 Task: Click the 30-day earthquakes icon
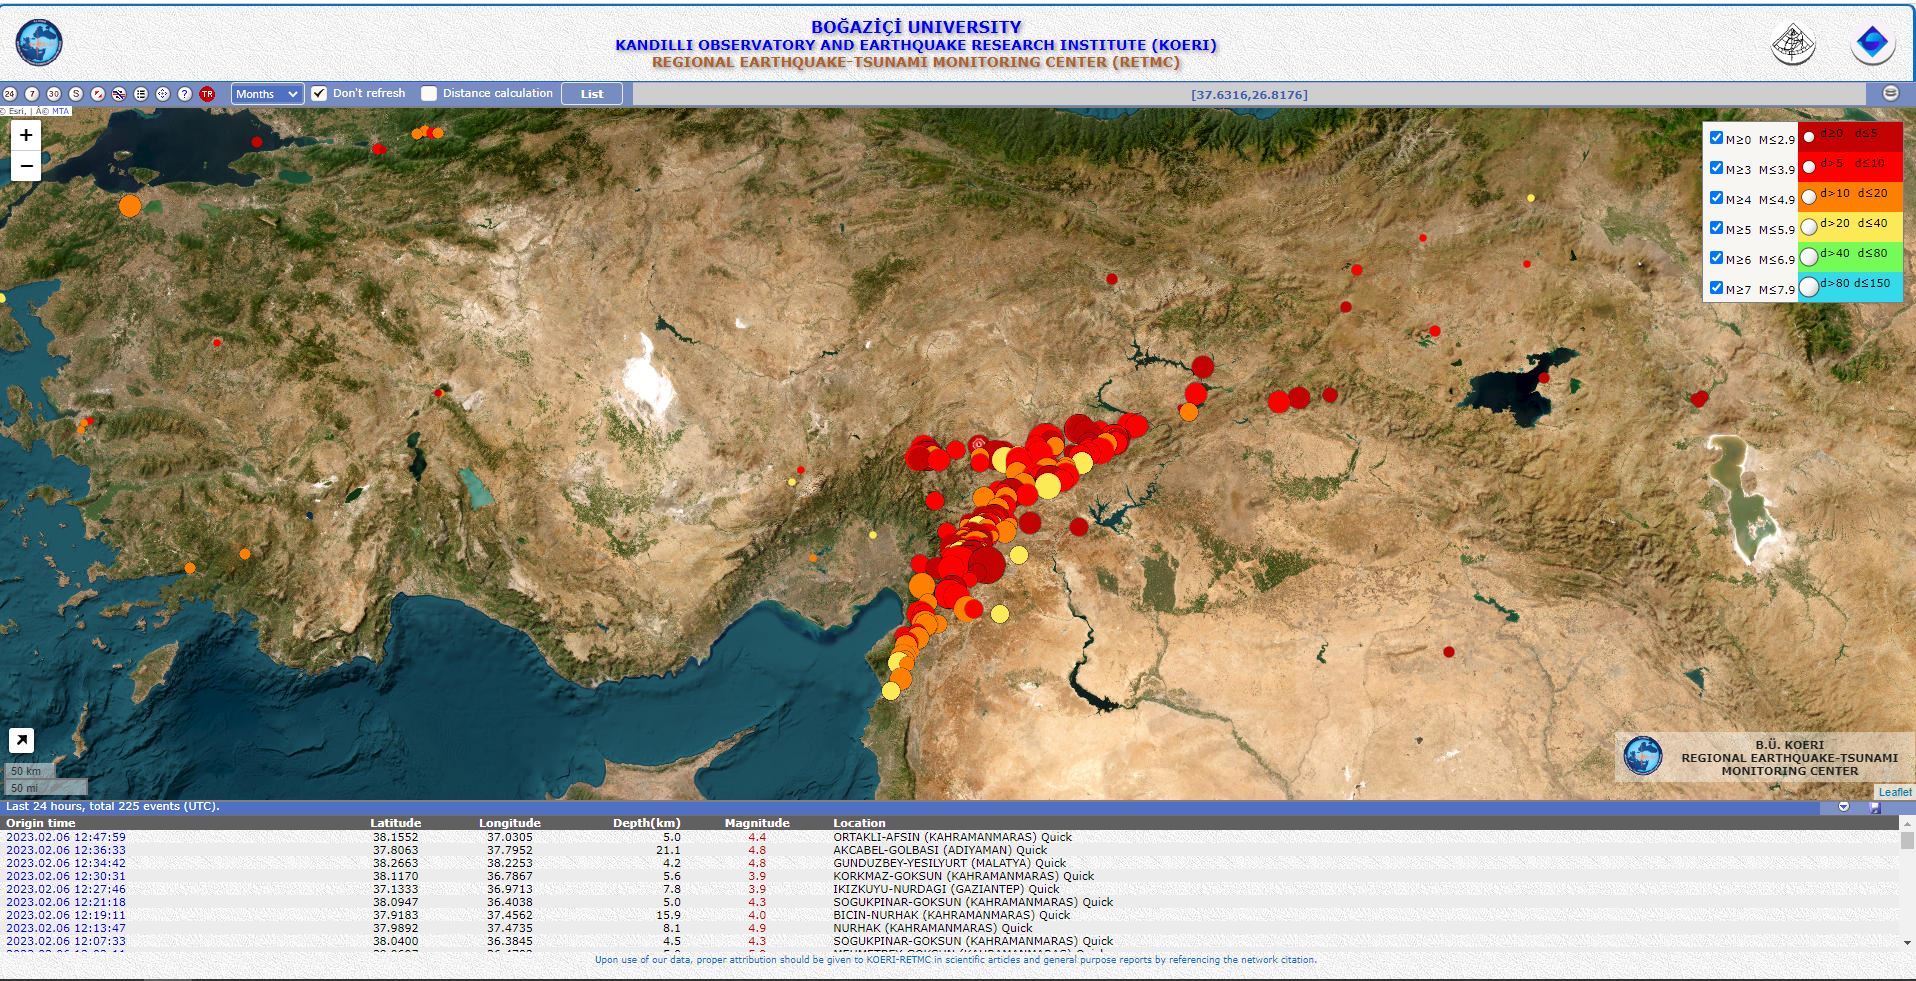tap(54, 94)
